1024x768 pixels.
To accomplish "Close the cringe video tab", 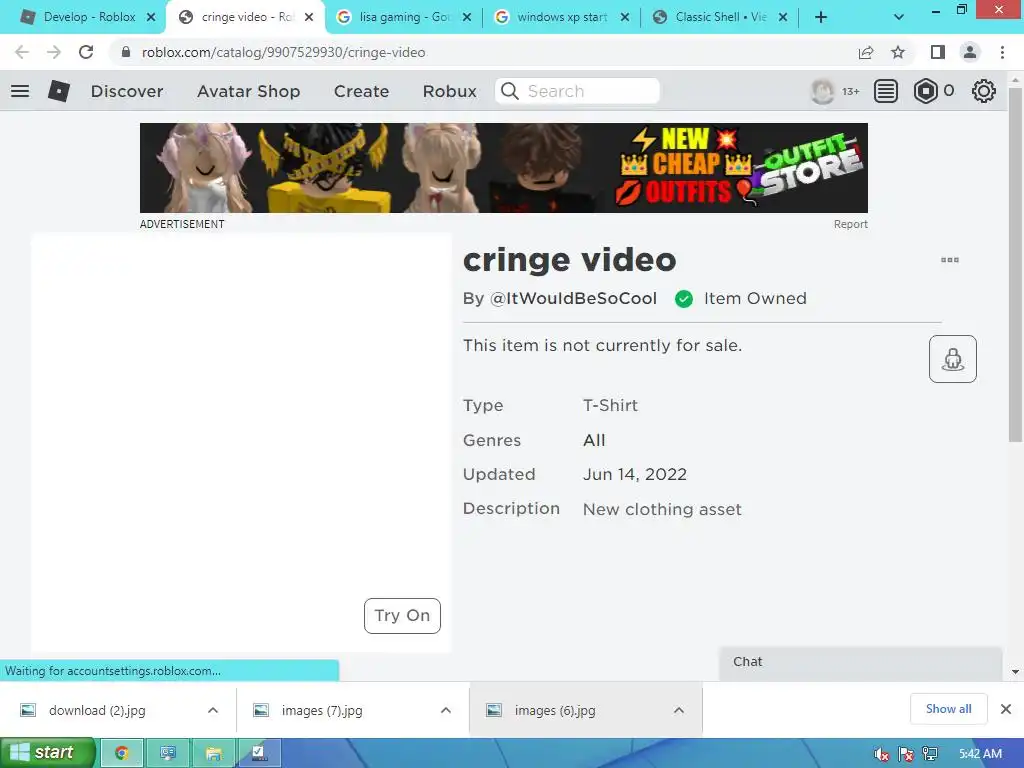I will coord(309,18).
